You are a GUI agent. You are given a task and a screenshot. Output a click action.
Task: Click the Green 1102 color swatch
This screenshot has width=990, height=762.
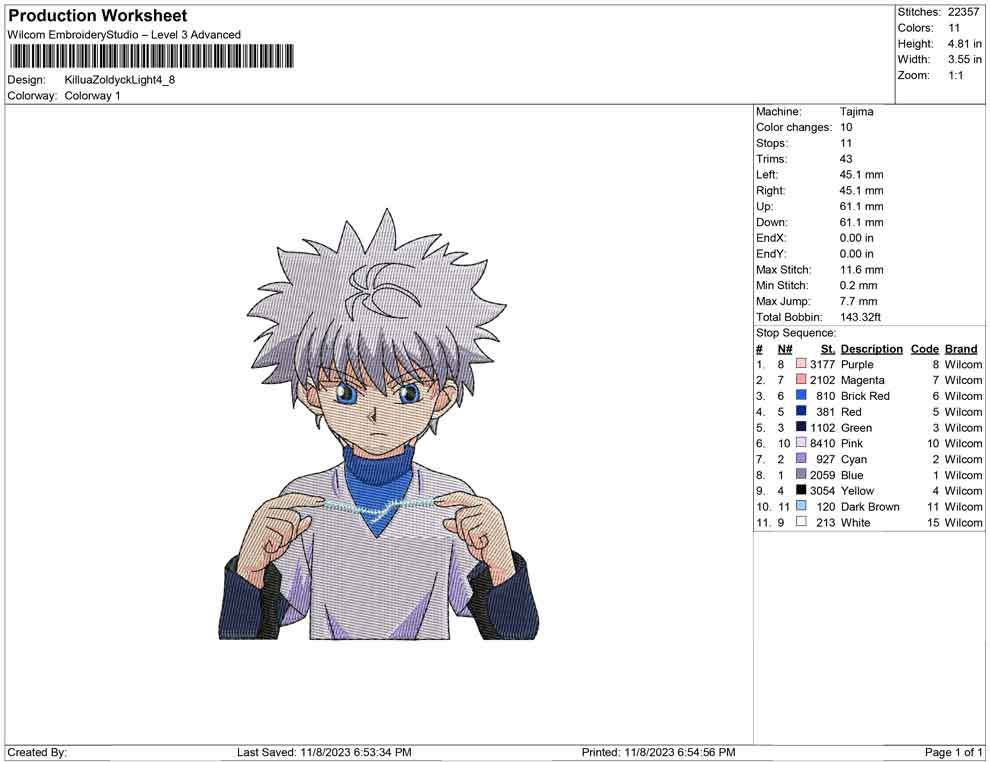(801, 427)
